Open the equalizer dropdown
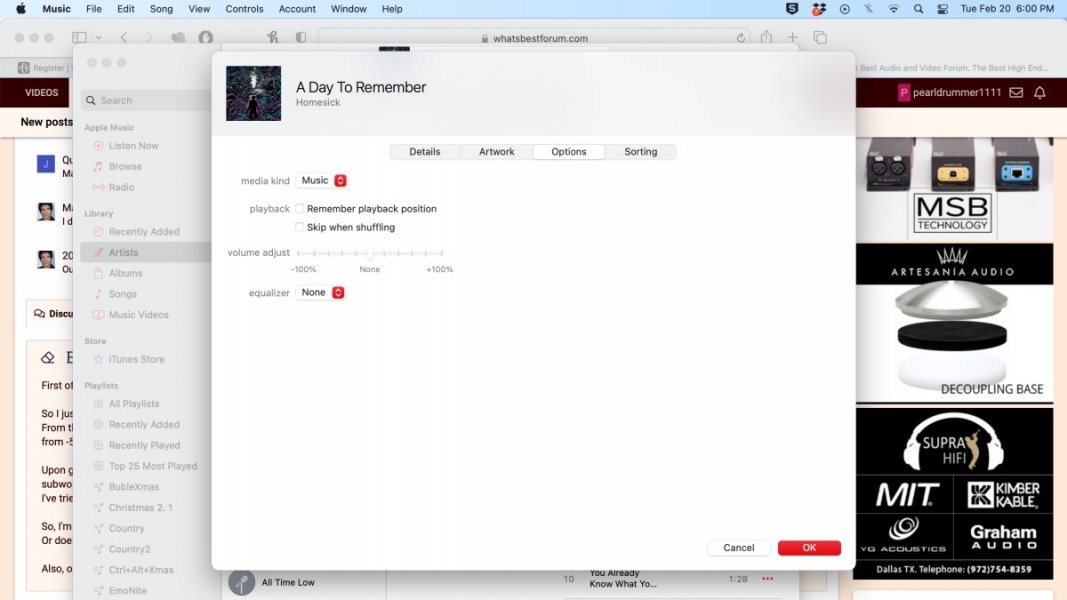Screen dimensions: 1067x600 320,292
